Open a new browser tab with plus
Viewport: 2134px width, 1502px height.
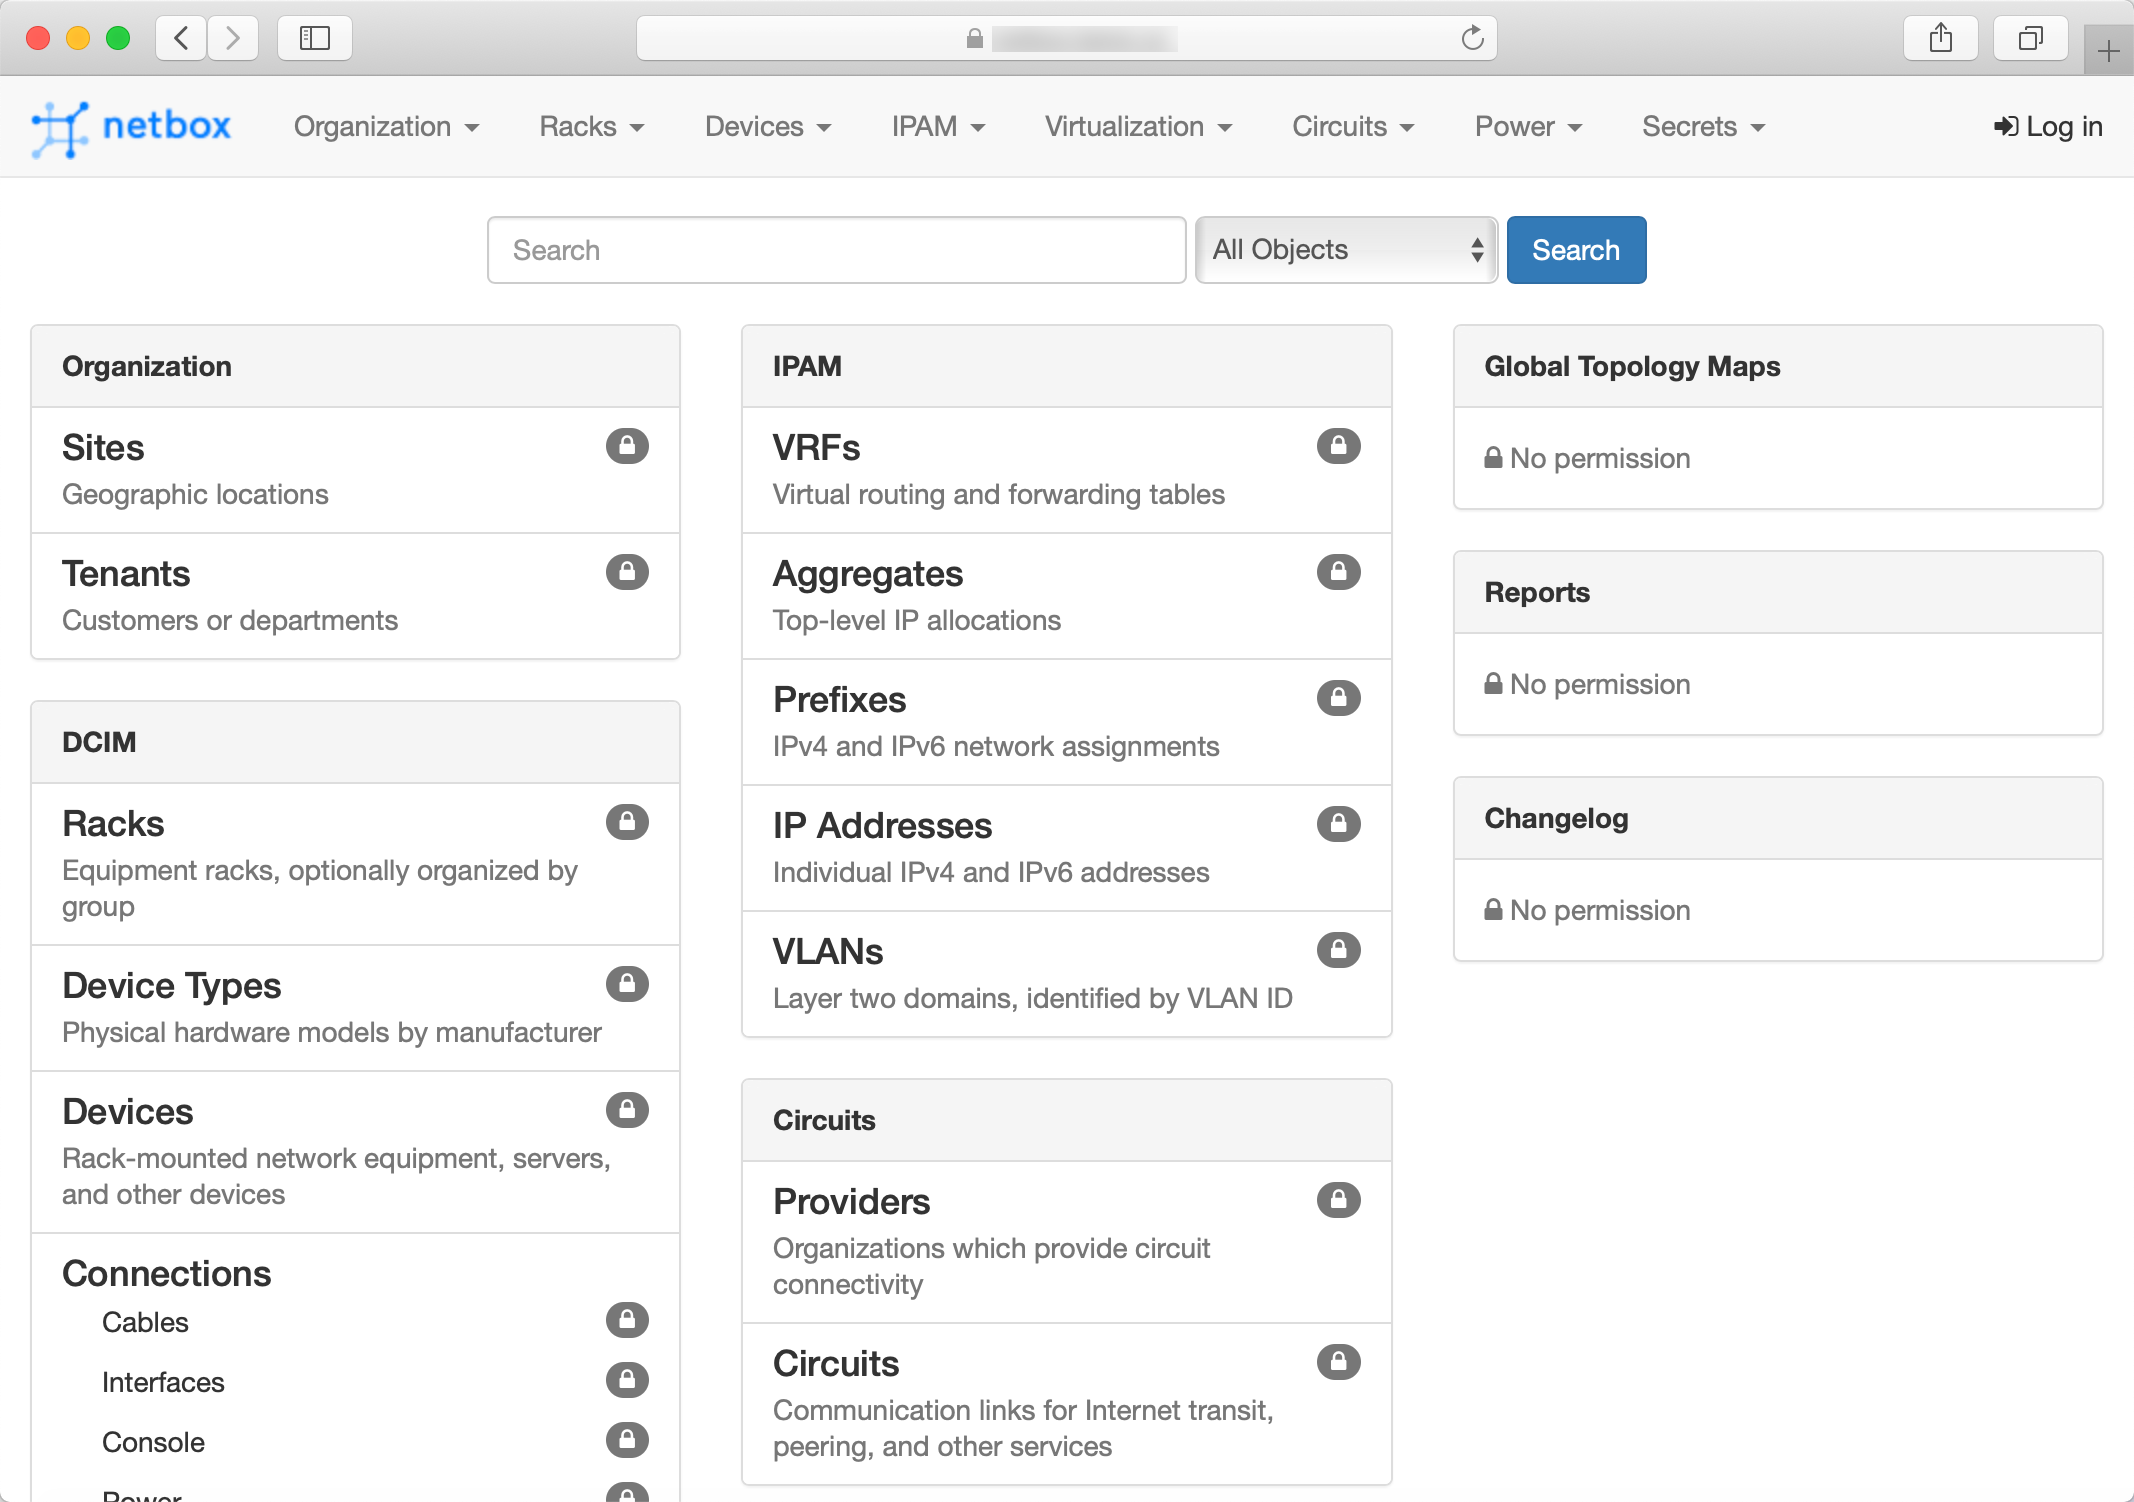point(2108,51)
